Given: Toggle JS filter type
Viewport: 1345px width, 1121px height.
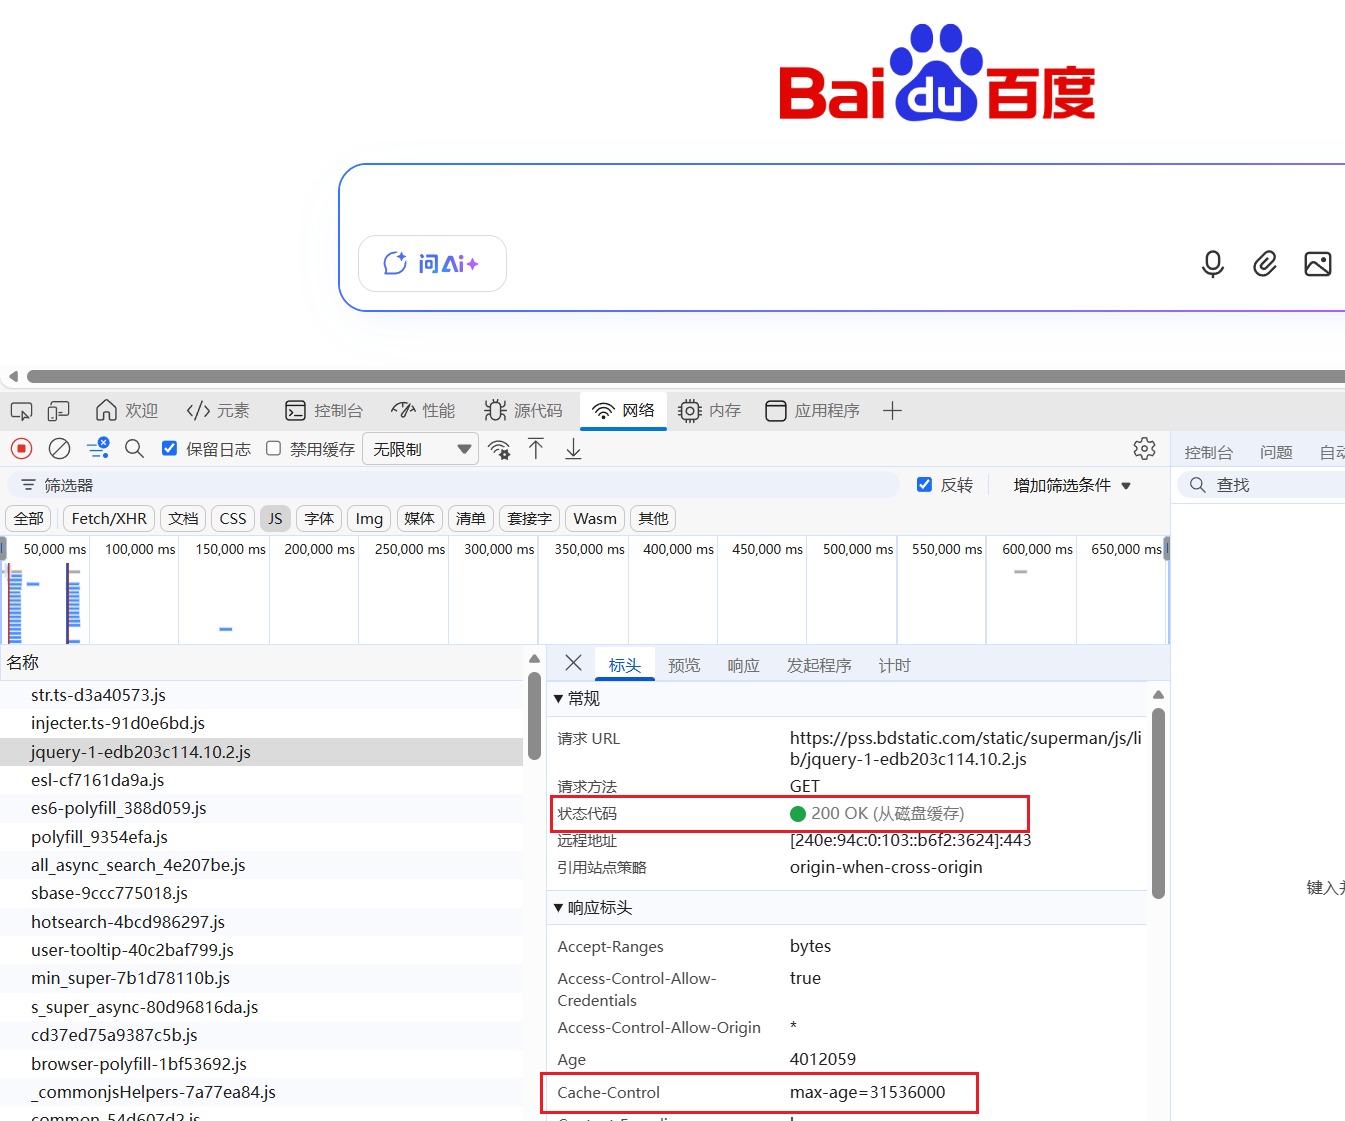Looking at the screenshot, I should coord(275,519).
